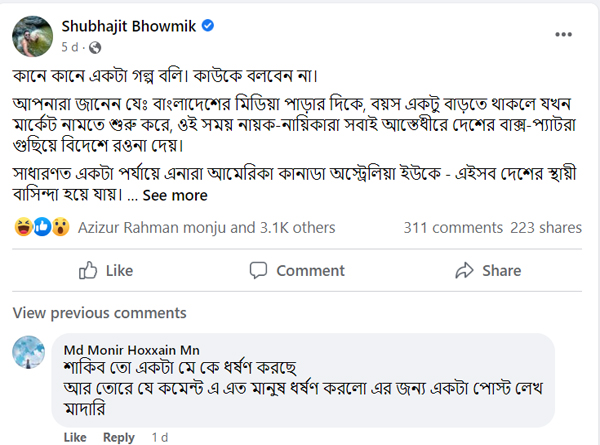600x445 pixels.
Task: Click the thumbs-up Like button icon
Action: pyautogui.click(x=88, y=270)
